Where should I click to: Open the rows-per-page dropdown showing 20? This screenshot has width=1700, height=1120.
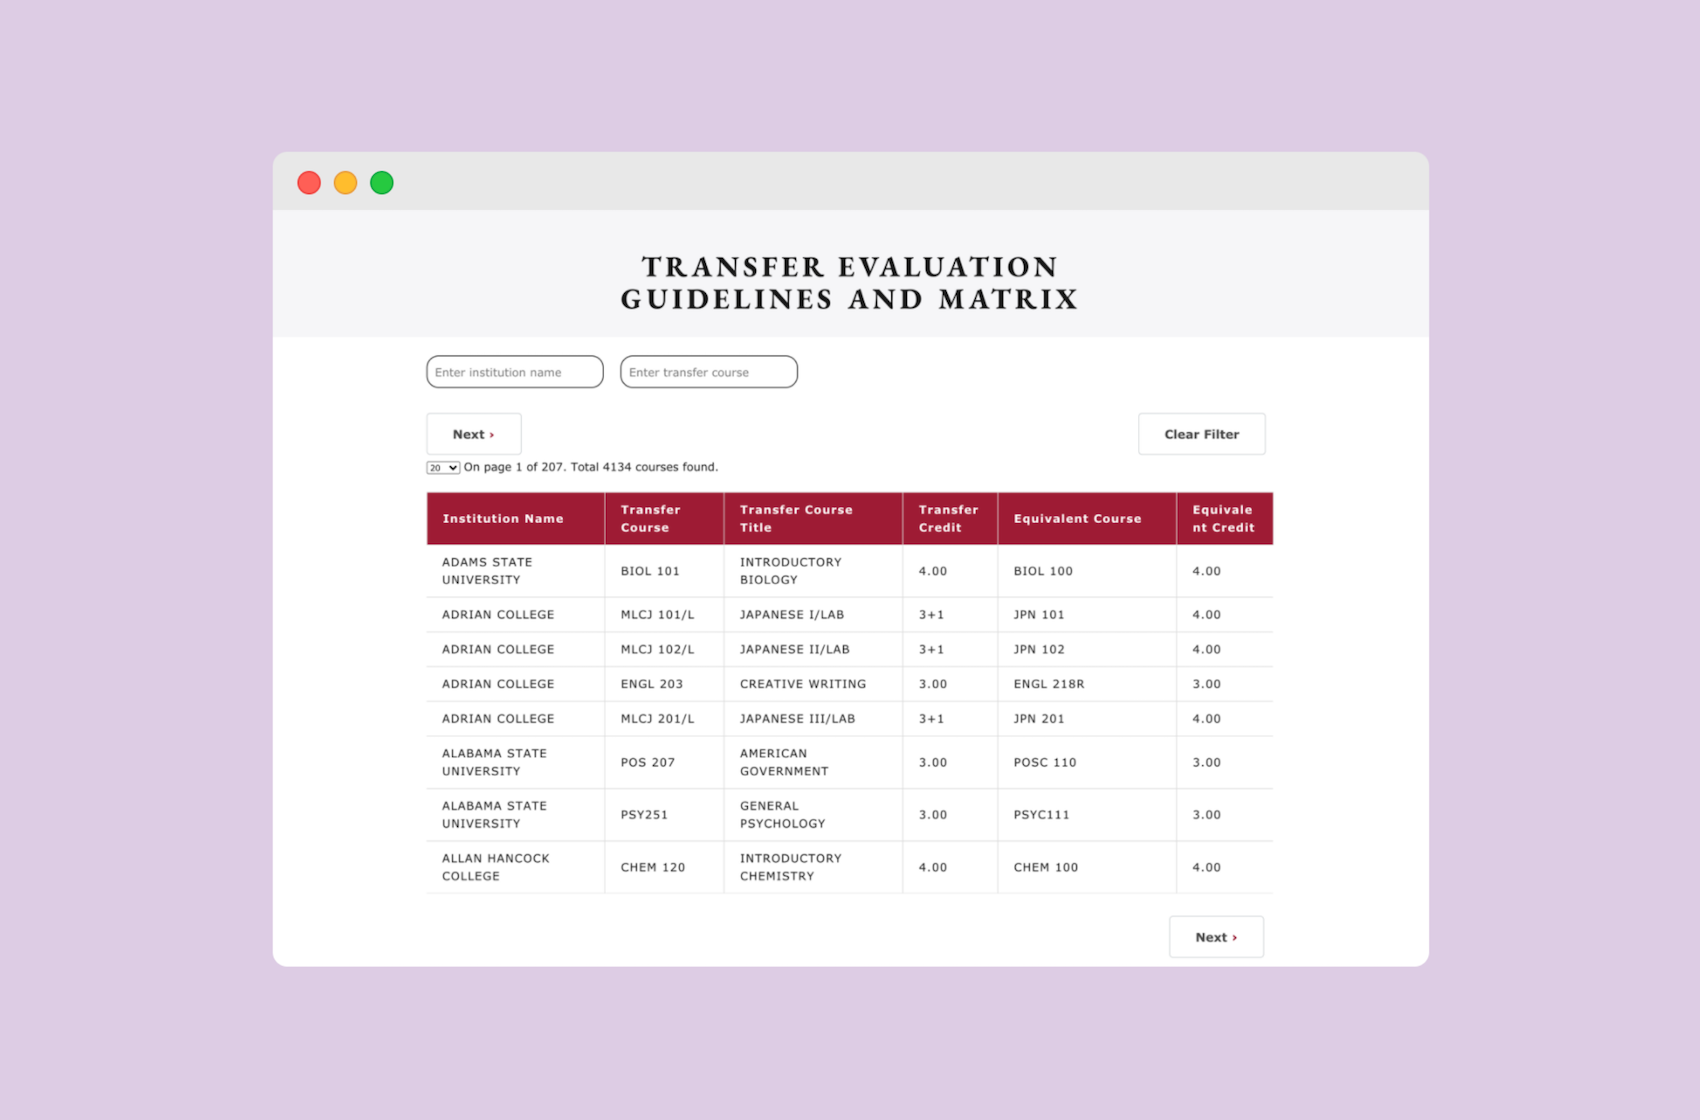pyautogui.click(x=443, y=468)
